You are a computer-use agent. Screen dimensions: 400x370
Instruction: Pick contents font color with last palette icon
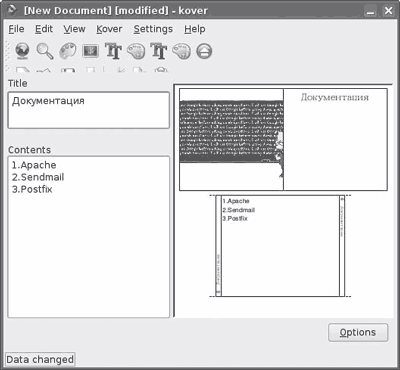coord(182,51)
